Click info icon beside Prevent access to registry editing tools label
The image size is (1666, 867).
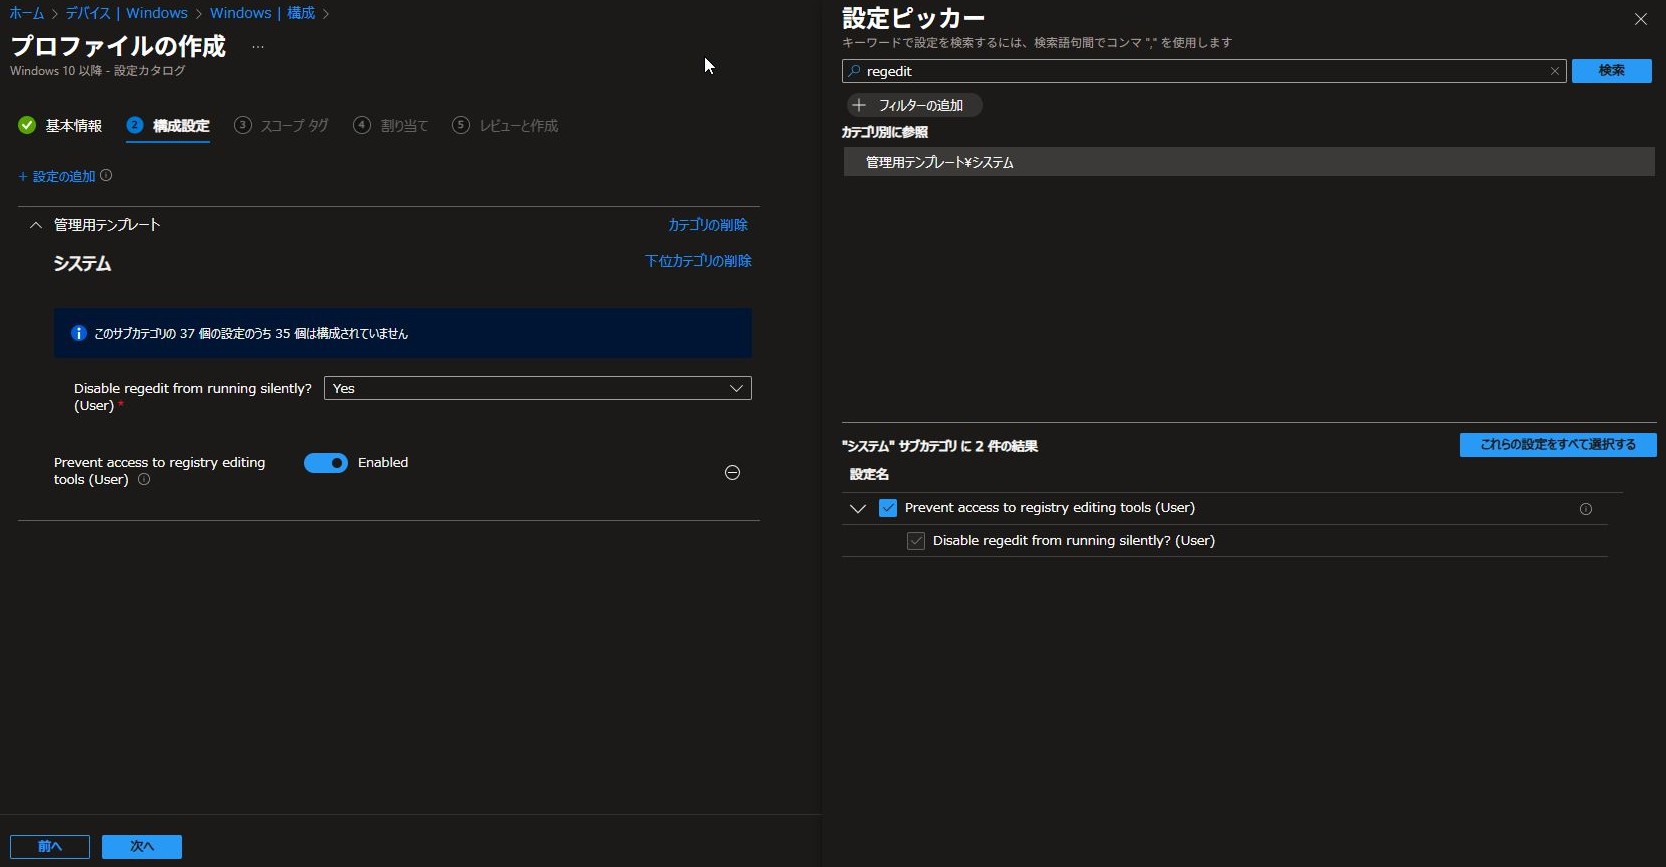144,480
